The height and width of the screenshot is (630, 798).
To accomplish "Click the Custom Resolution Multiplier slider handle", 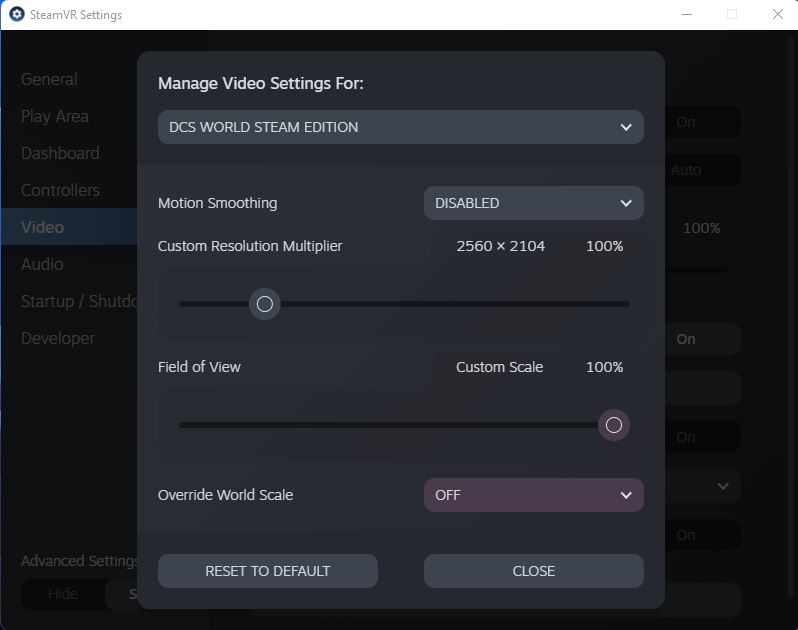I will tap(265, 304).
